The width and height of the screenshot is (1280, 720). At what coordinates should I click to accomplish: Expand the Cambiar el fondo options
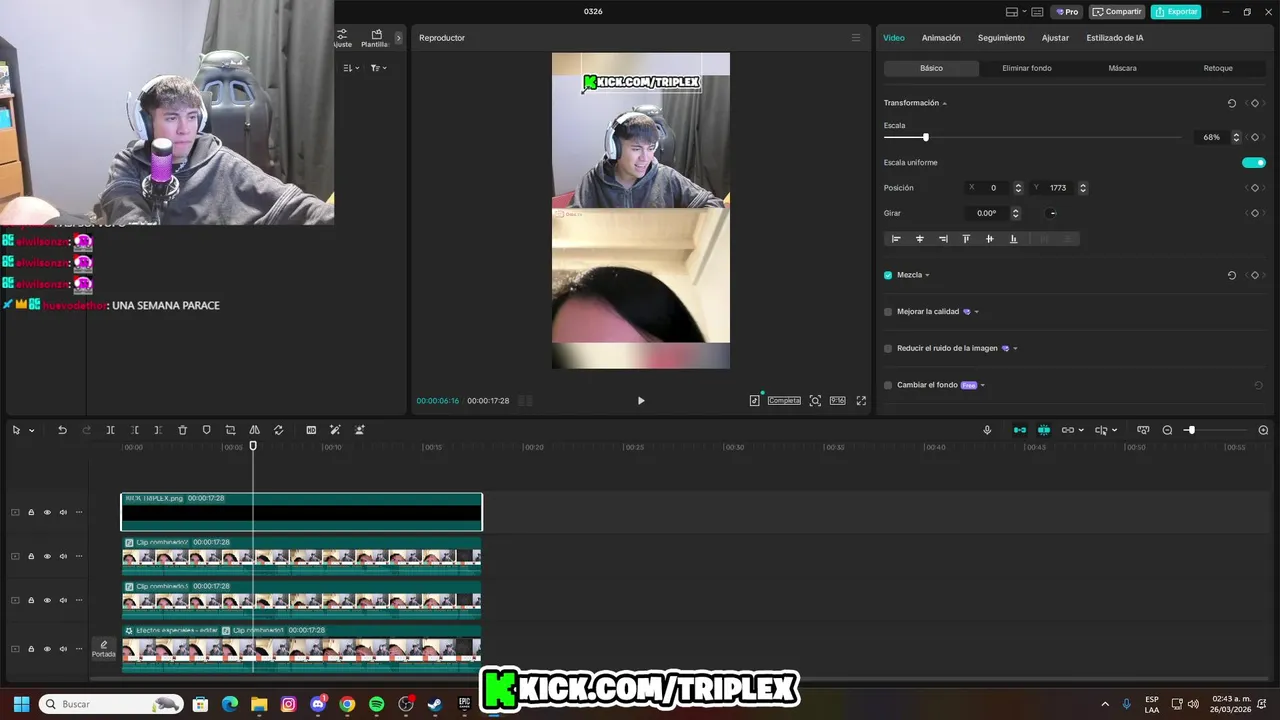tap(983, 385)
